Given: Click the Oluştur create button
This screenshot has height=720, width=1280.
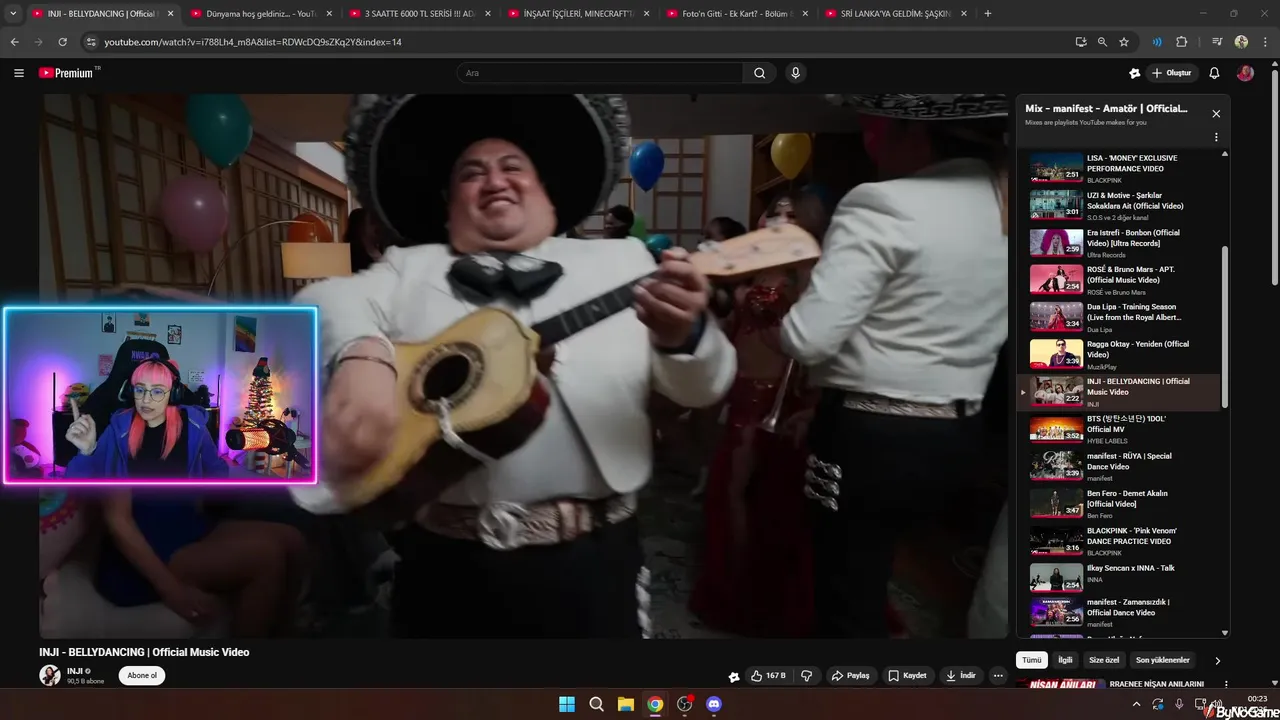Looking at the screenshot, I should pos(1172,73).
